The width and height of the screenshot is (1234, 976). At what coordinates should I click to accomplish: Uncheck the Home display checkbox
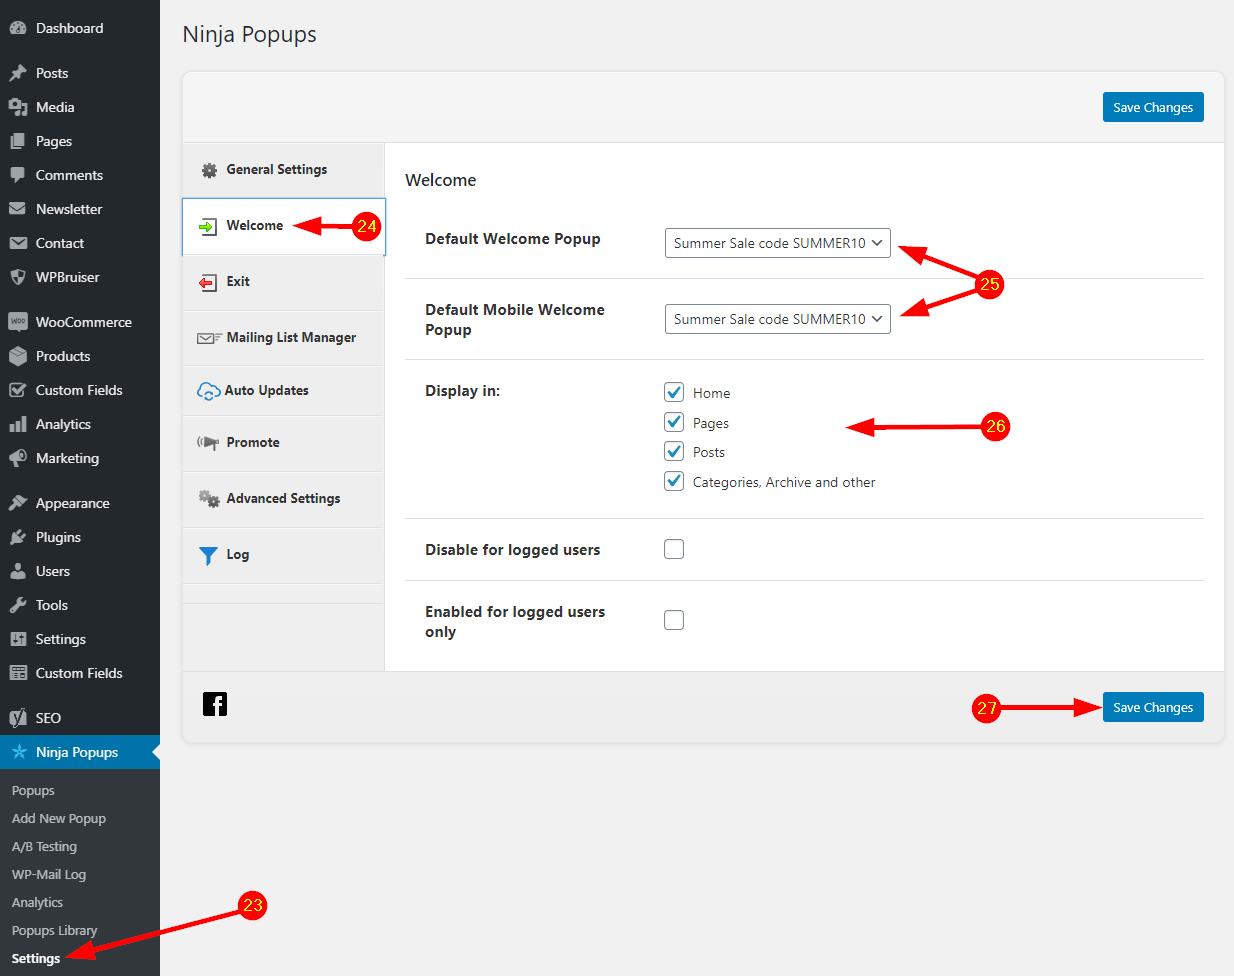(674, 392)
